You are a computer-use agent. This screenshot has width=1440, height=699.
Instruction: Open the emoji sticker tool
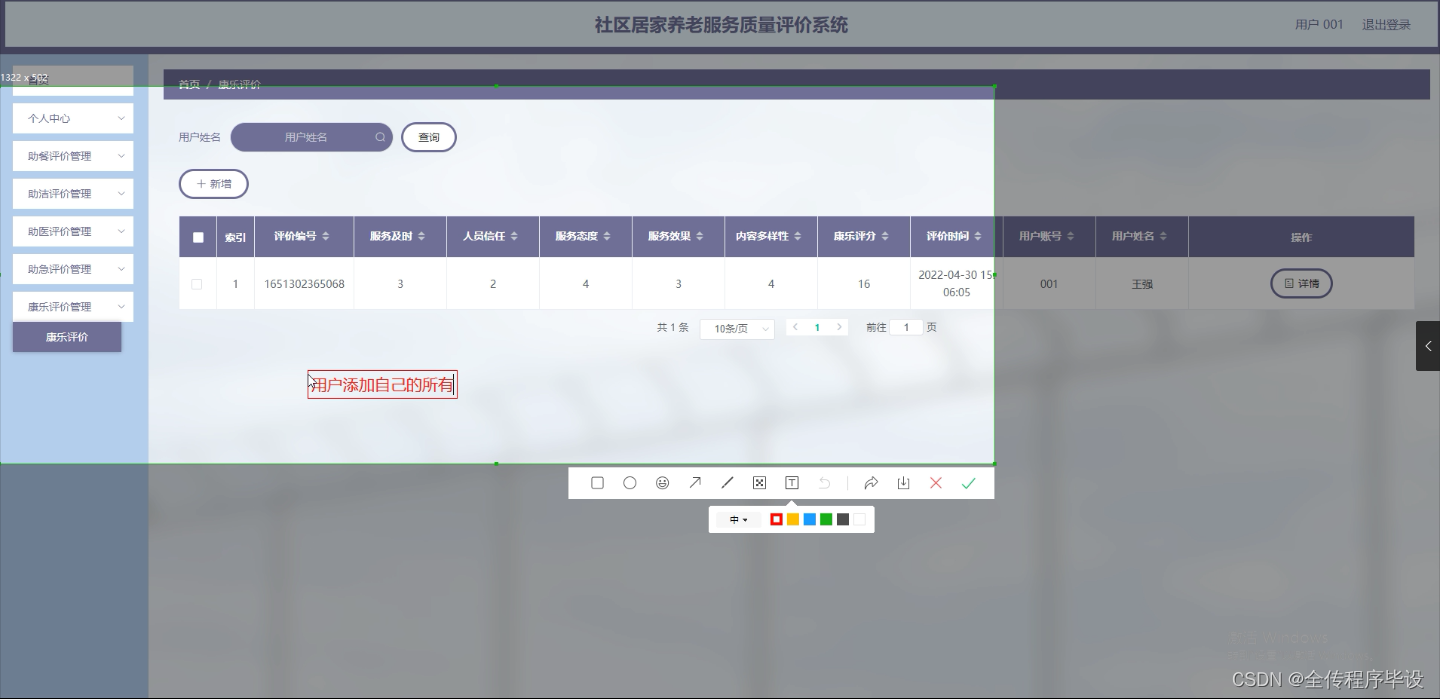click(662, 482)
